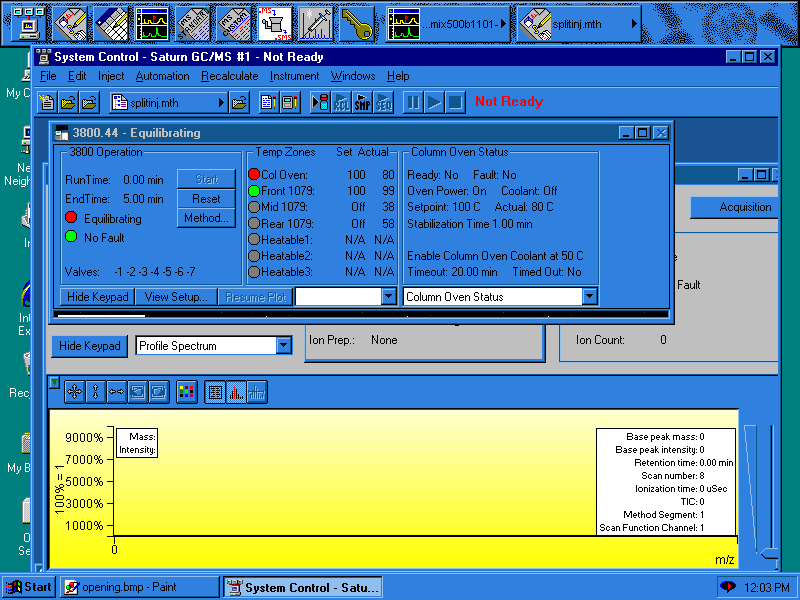Select the Col Oven zone indicator
Image resolution: width=800 pixels, height=600 pixels.
click(x=254, y=174)
